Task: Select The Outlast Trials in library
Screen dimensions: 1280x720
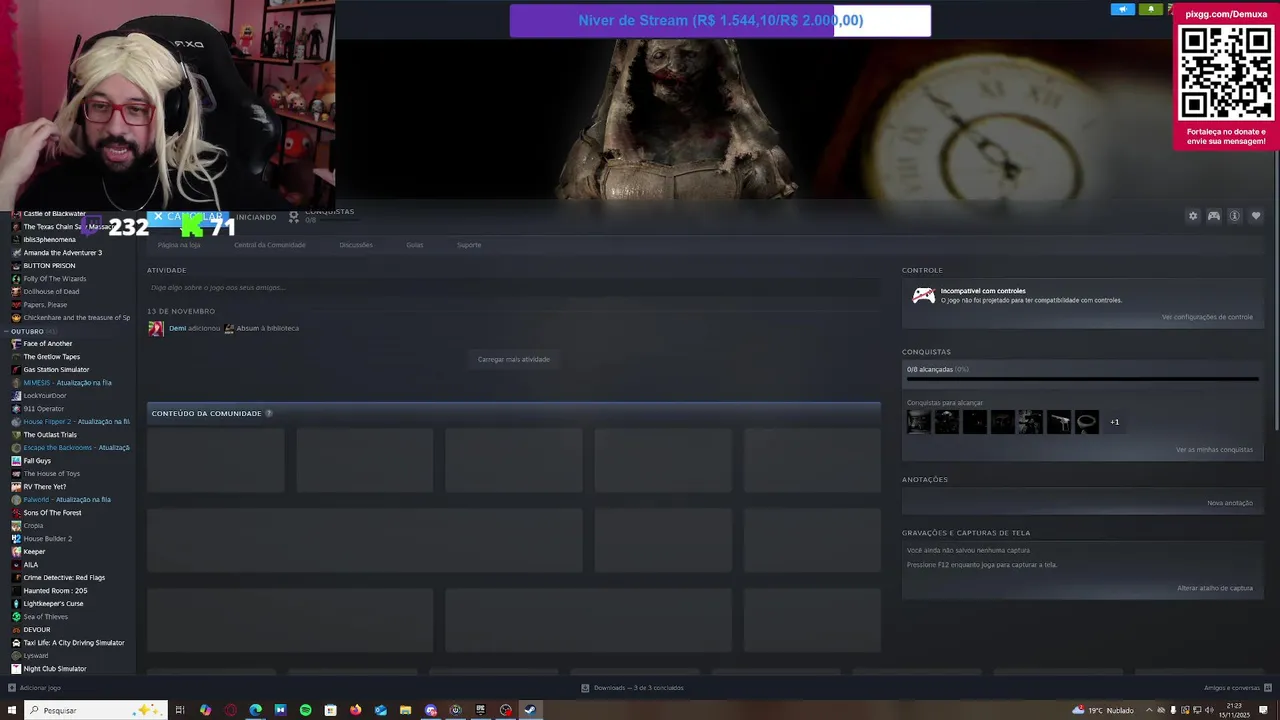Action: click(49, 435)
